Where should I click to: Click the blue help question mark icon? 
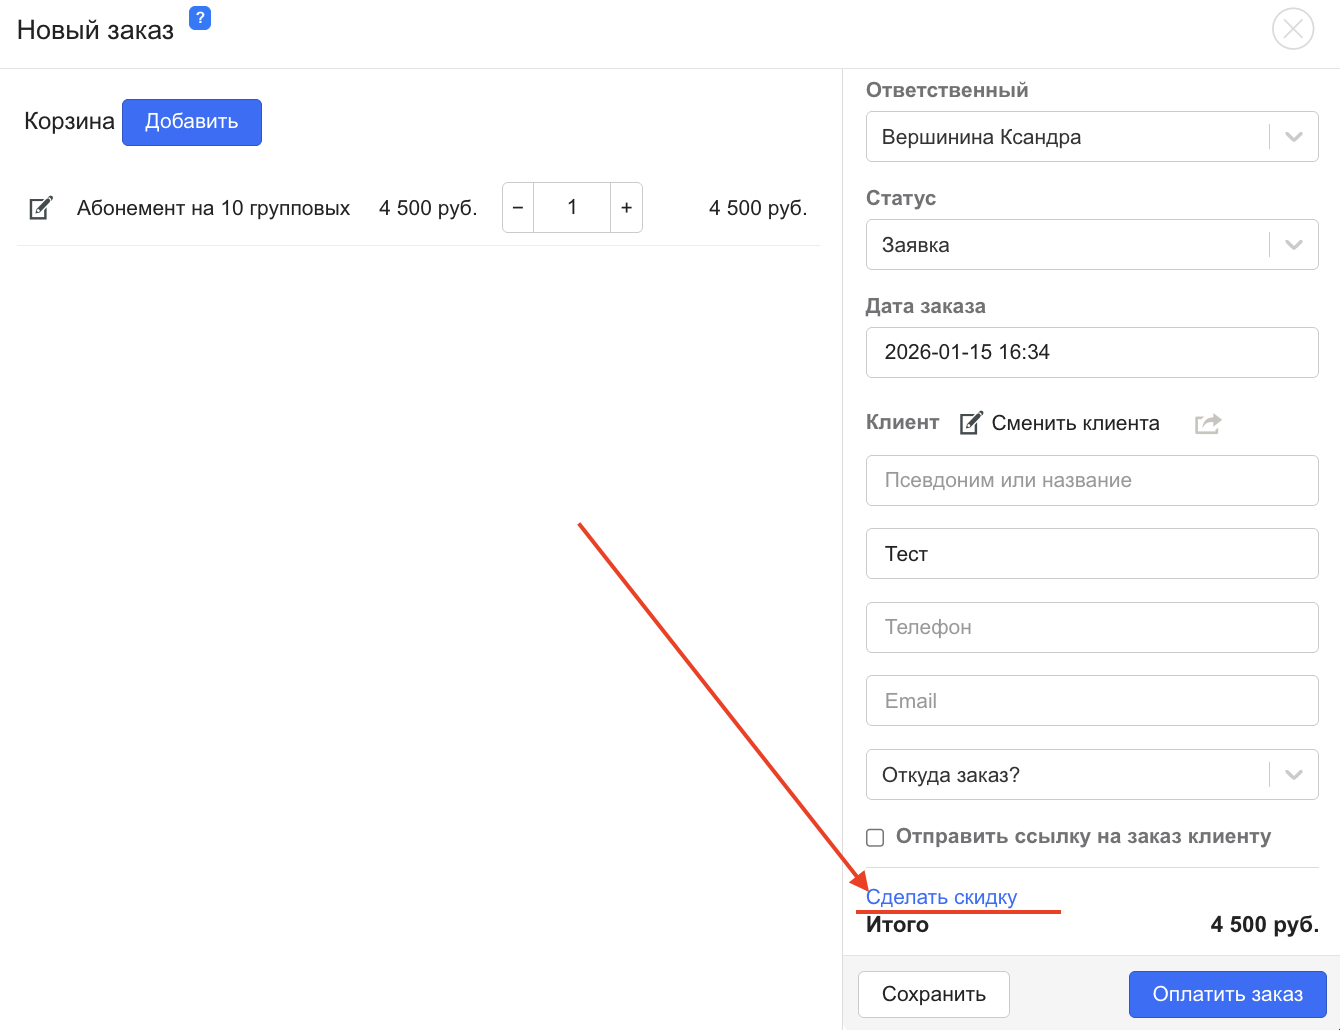click(x=200, y=18)
